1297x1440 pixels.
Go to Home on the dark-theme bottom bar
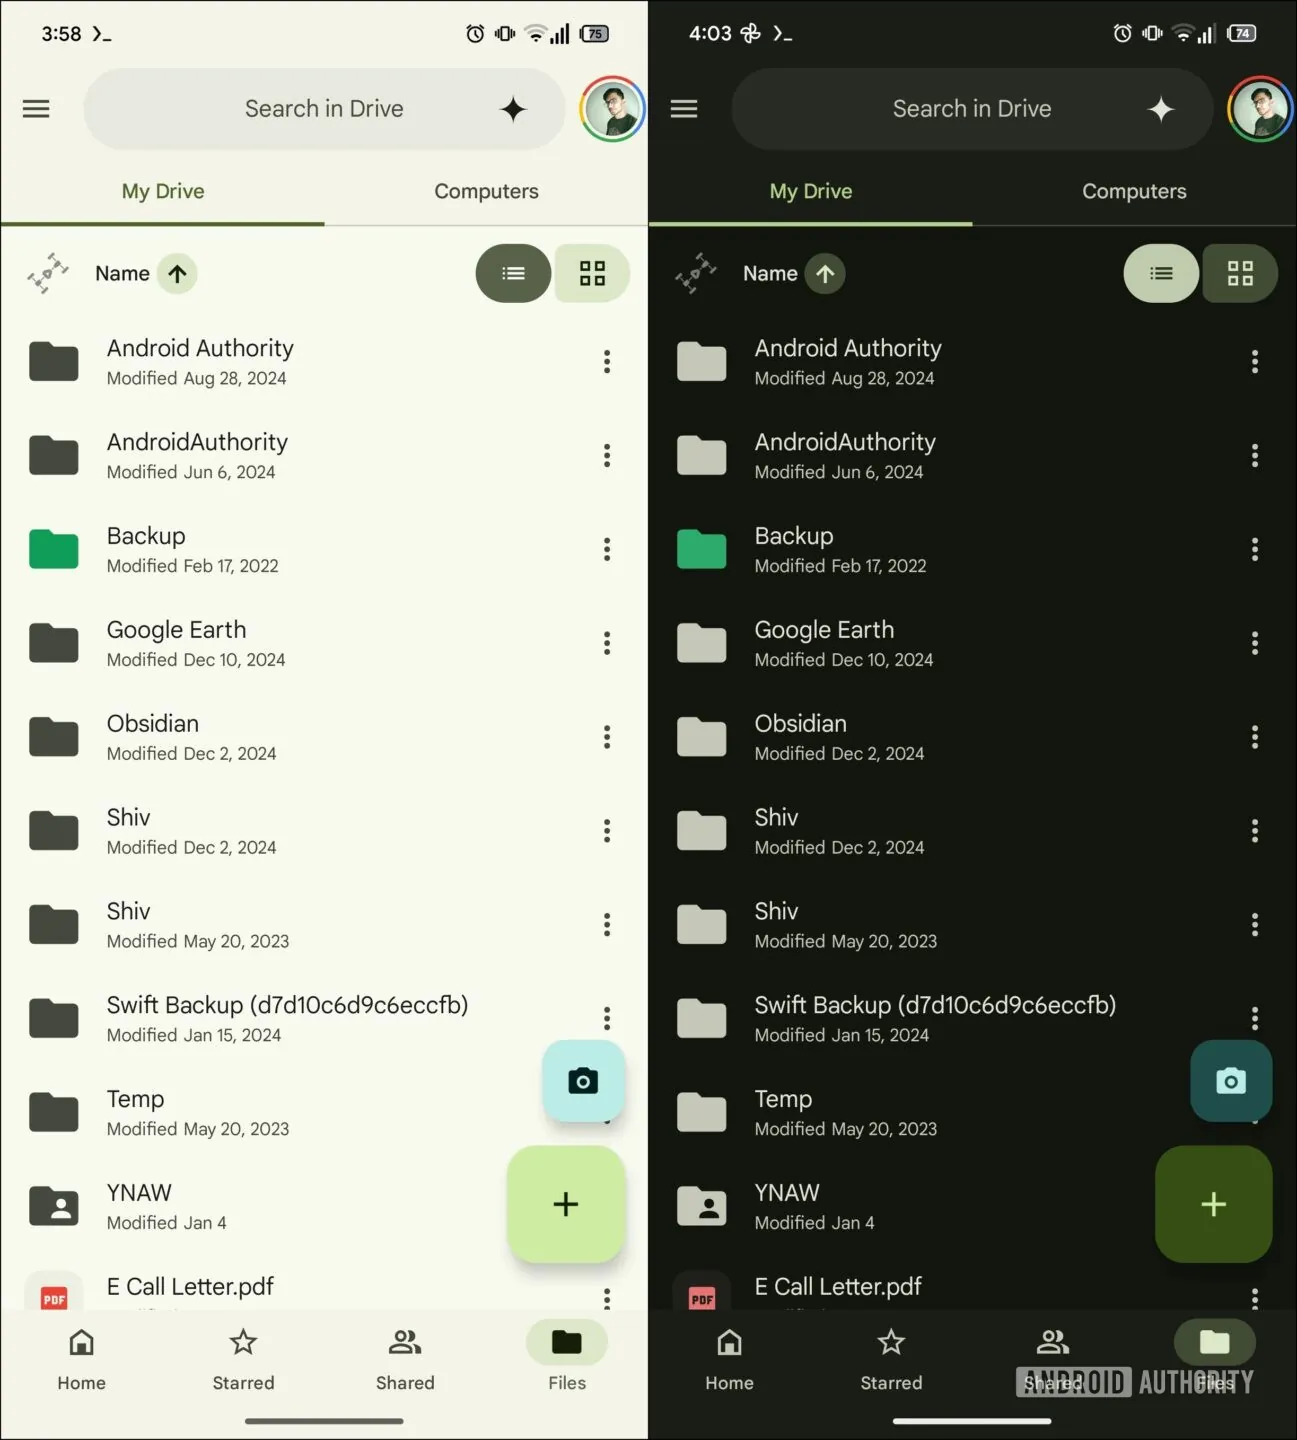(x=729, y=1358)
